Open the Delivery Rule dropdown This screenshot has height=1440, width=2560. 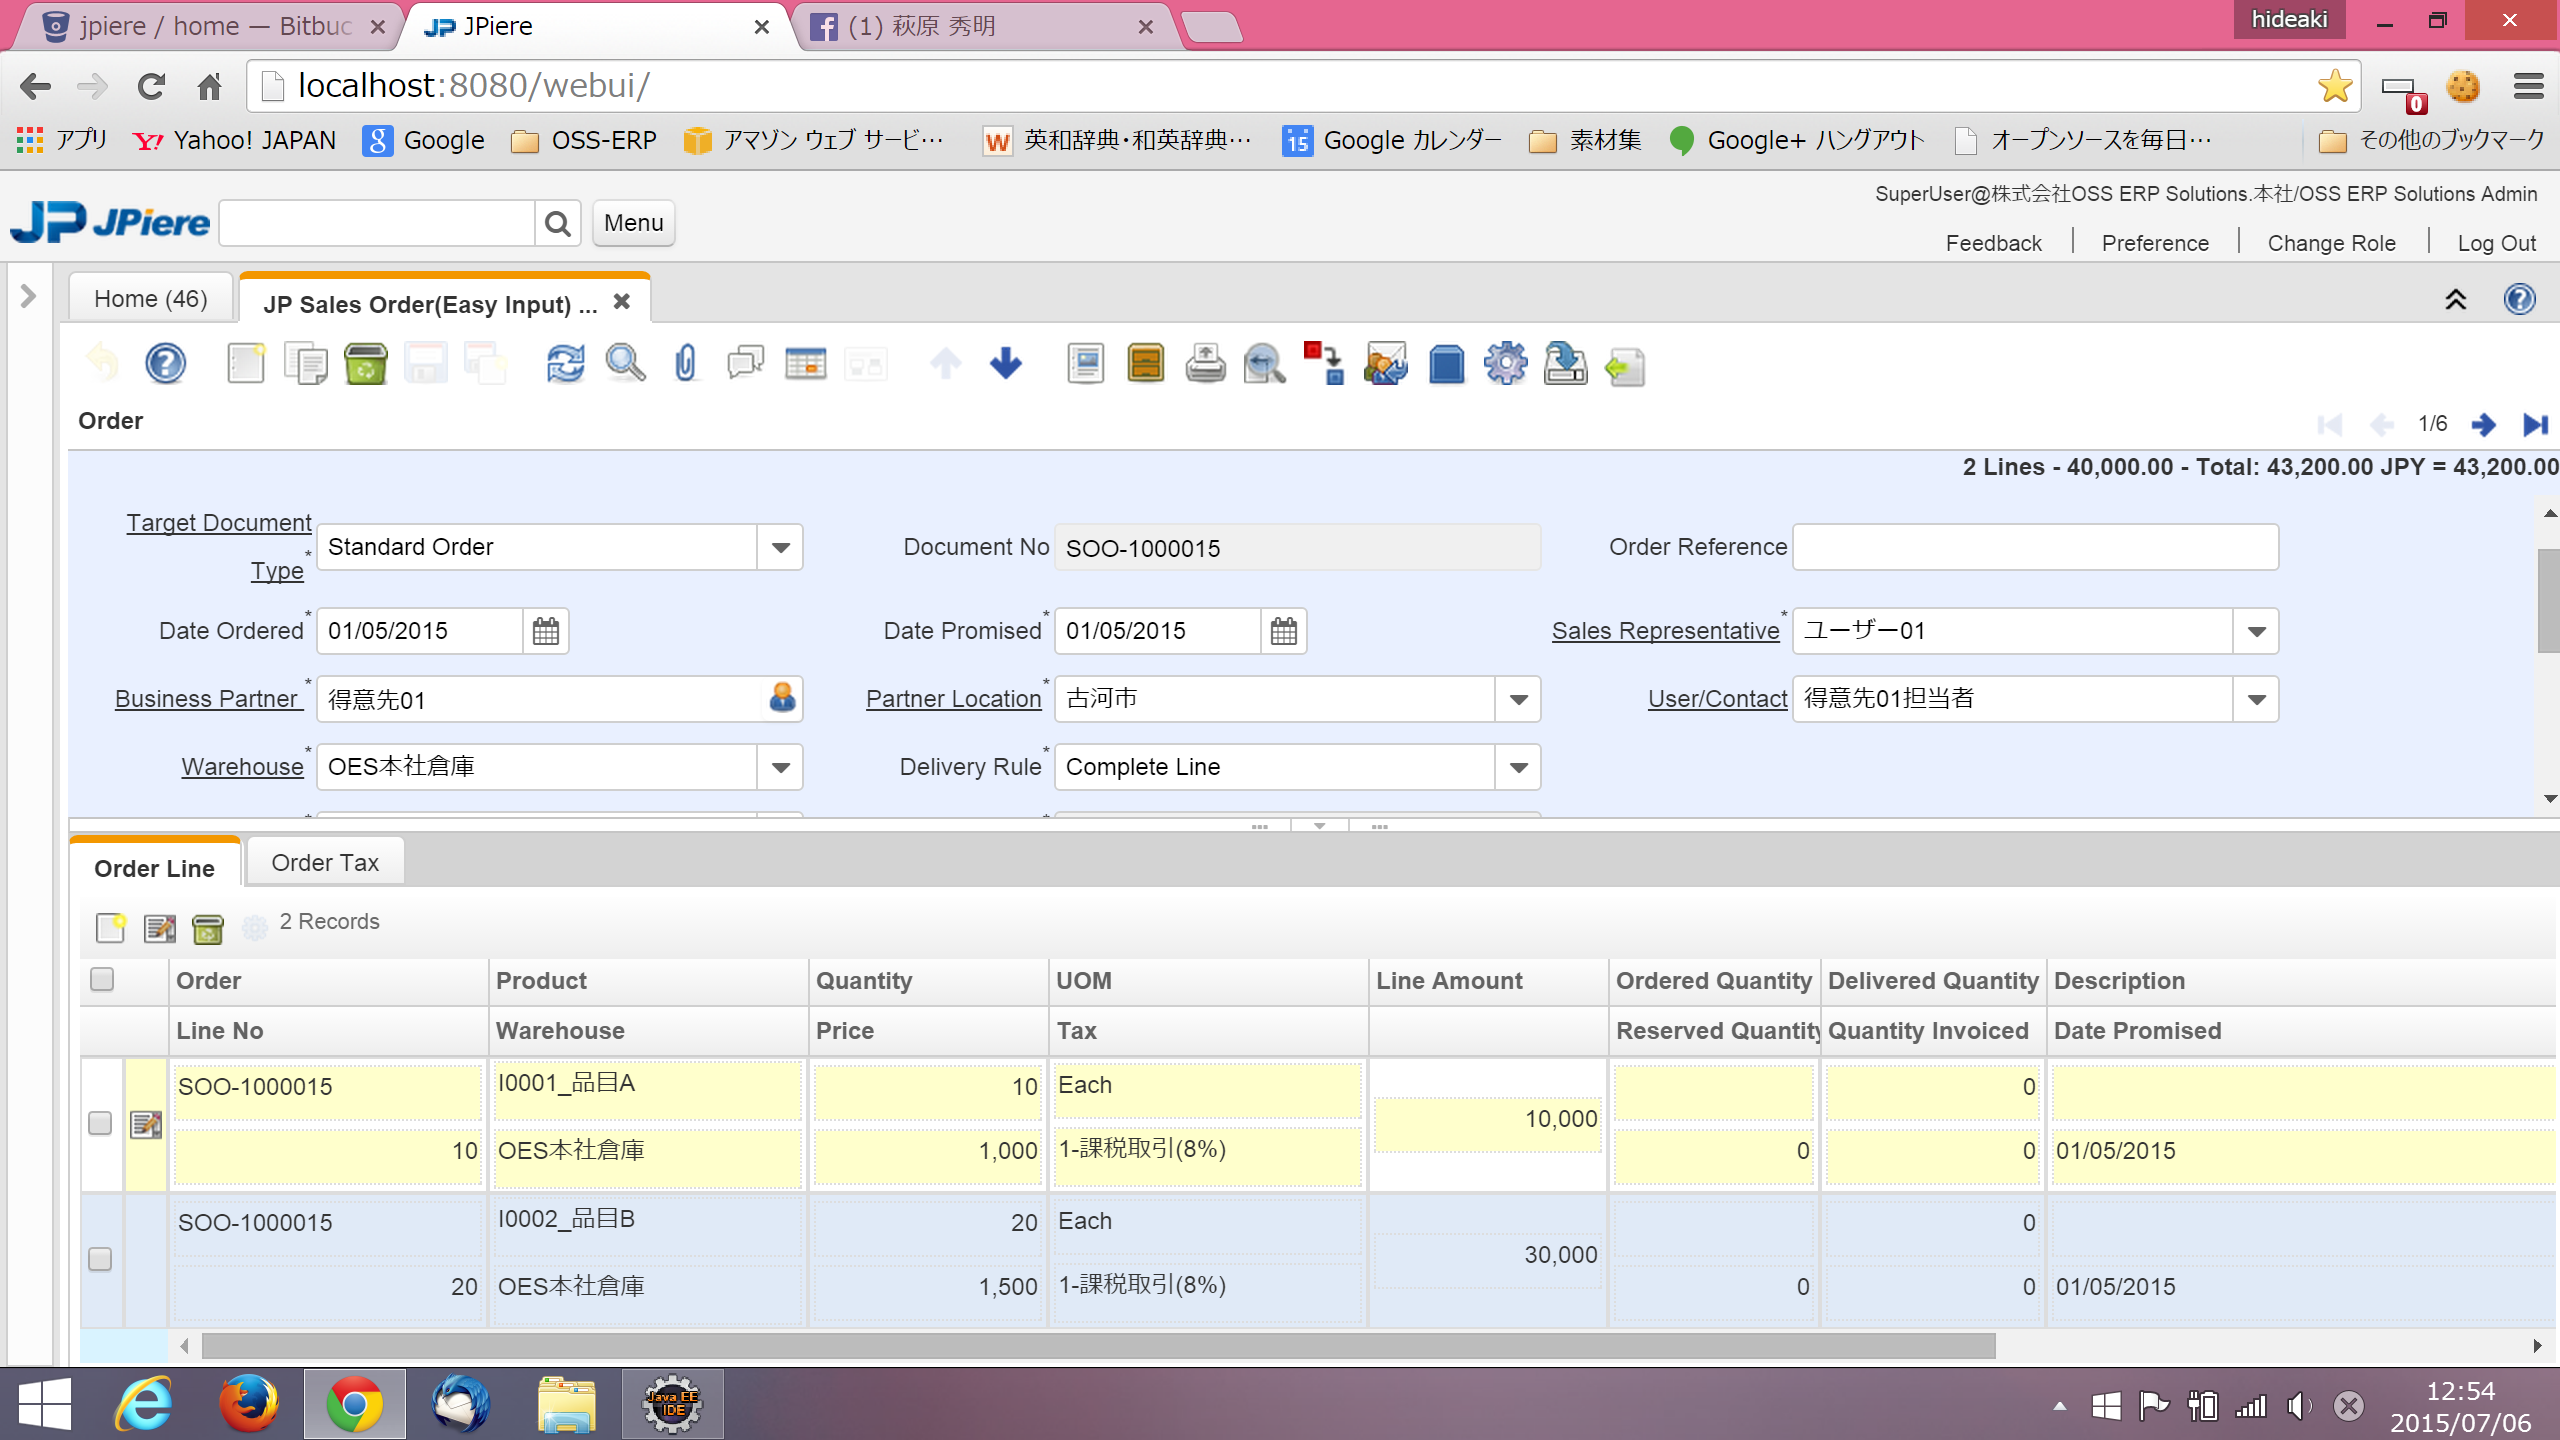point(1518,768)
